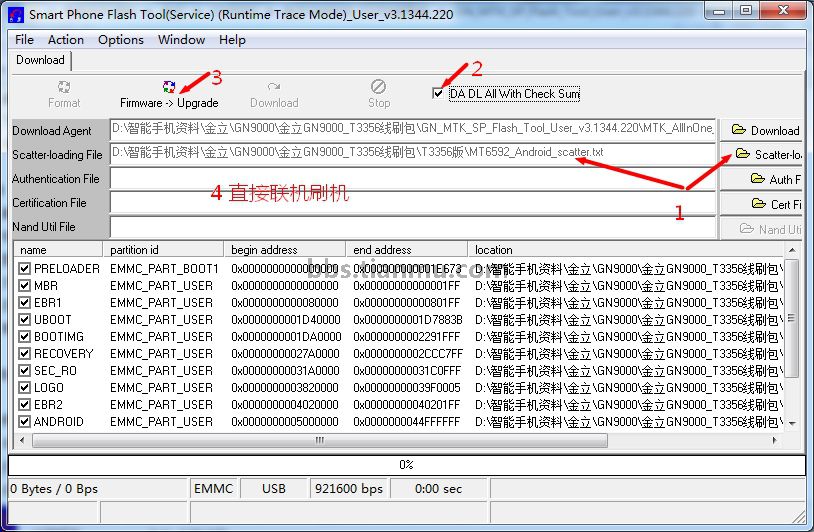Screen dimensions: 814x532
Task: Click the Authentication File input field
Action: (413, 178)
